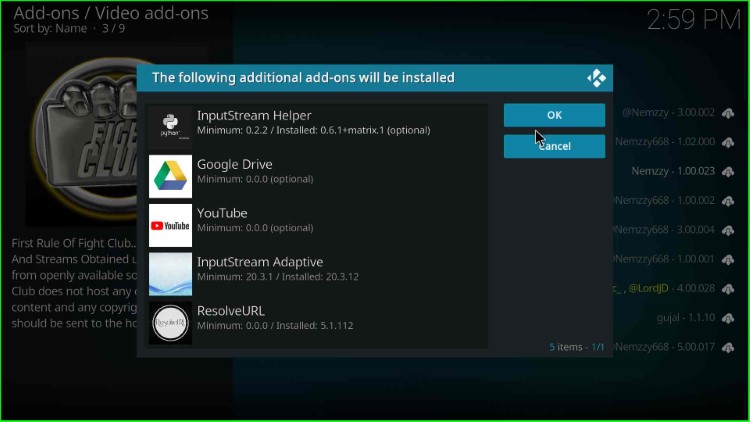Screen dimensions: 750x422
Task: Click 'Minimum: 20.3.1 / Installed: 20.3.12' text
Action: [x=278, y=277]
